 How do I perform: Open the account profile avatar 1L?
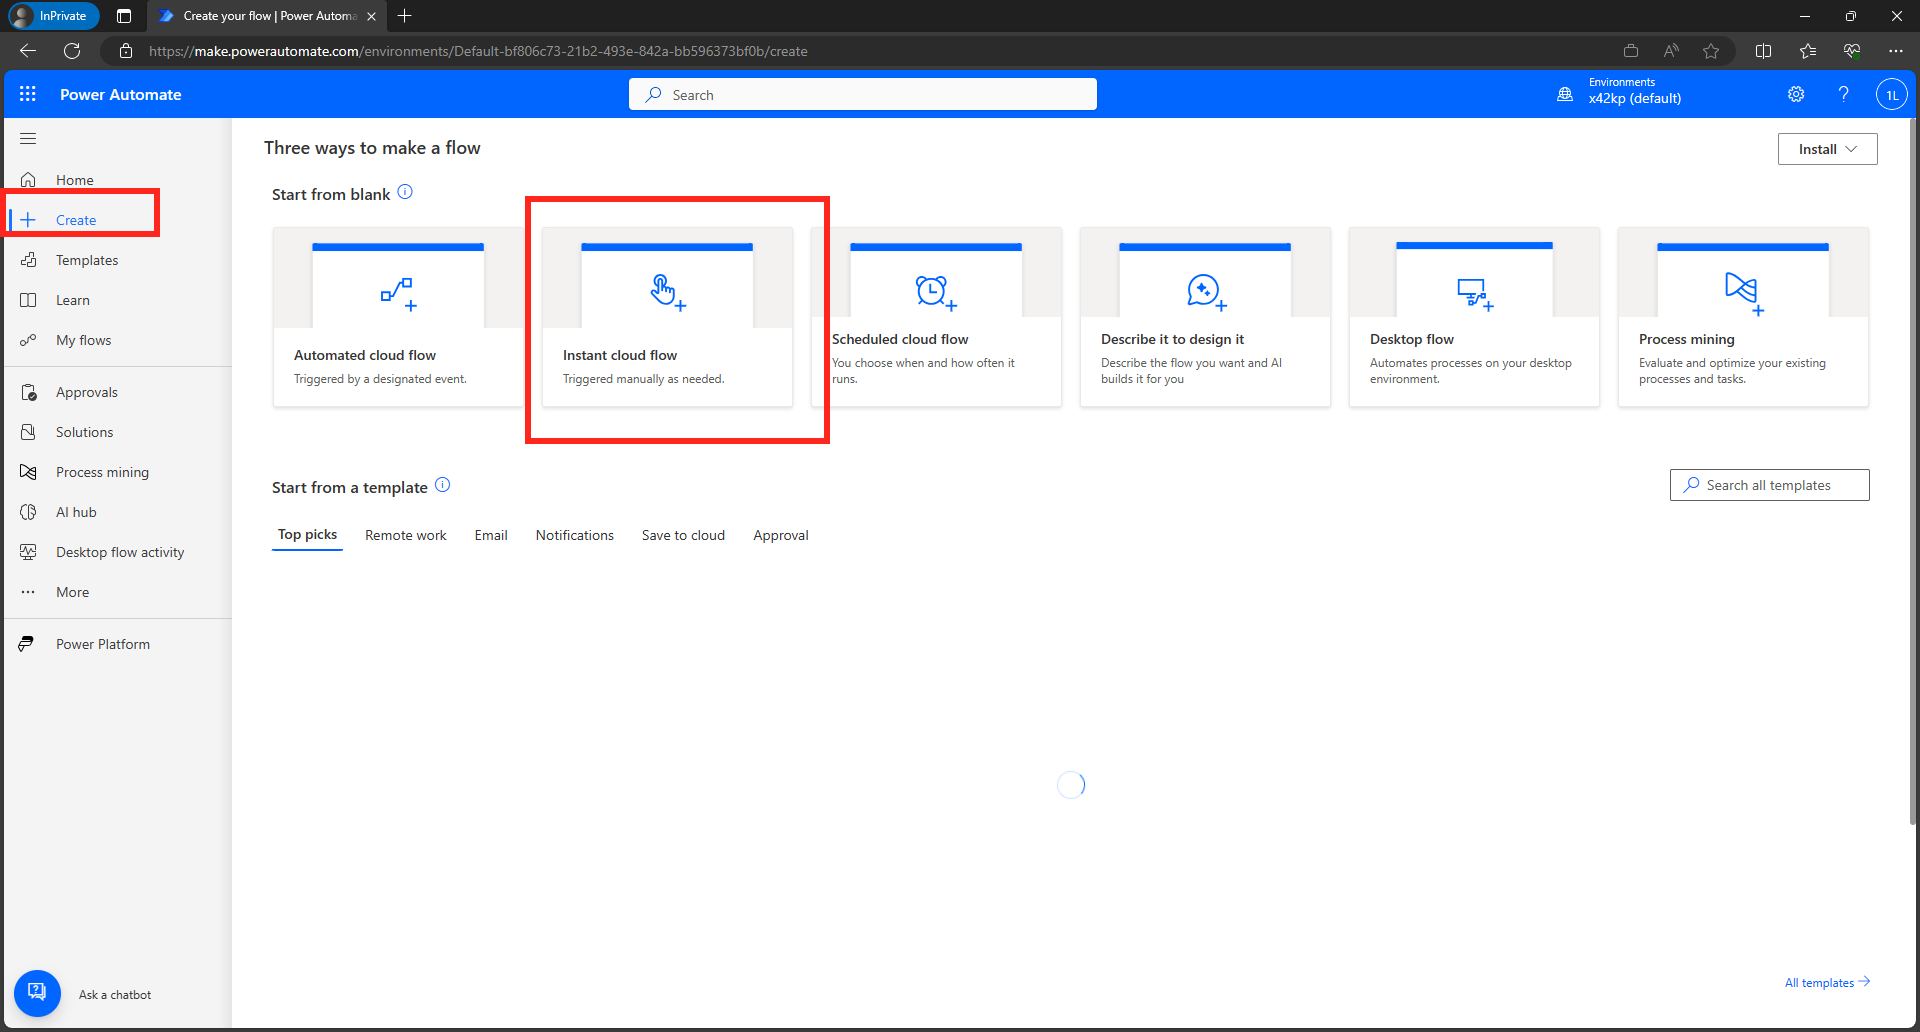coord(1891,95)
